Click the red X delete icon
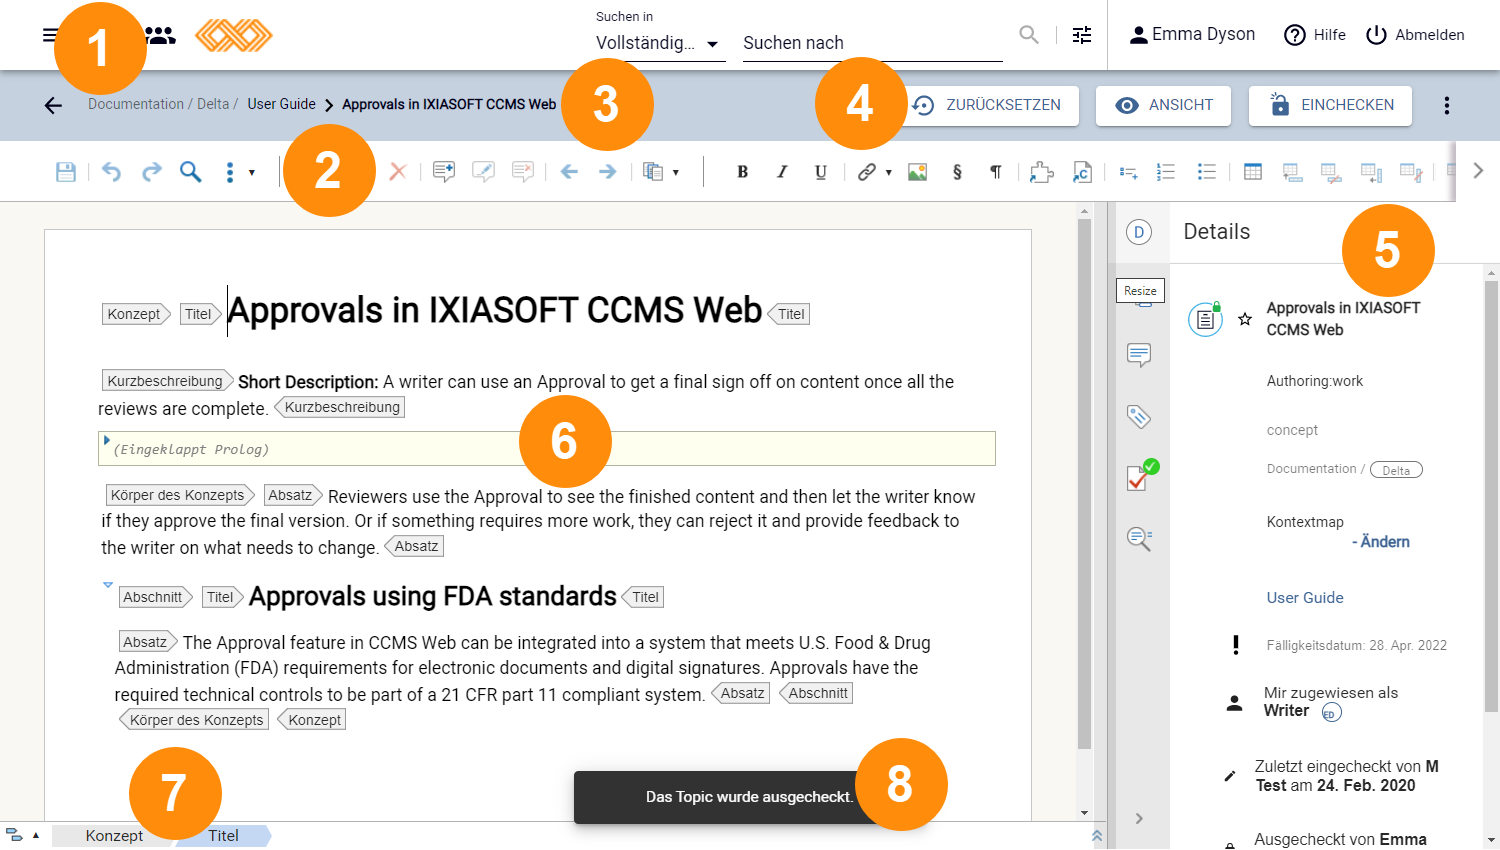Screen dimensions: 1500x850 pyautogui.click(x=398, y=172)
